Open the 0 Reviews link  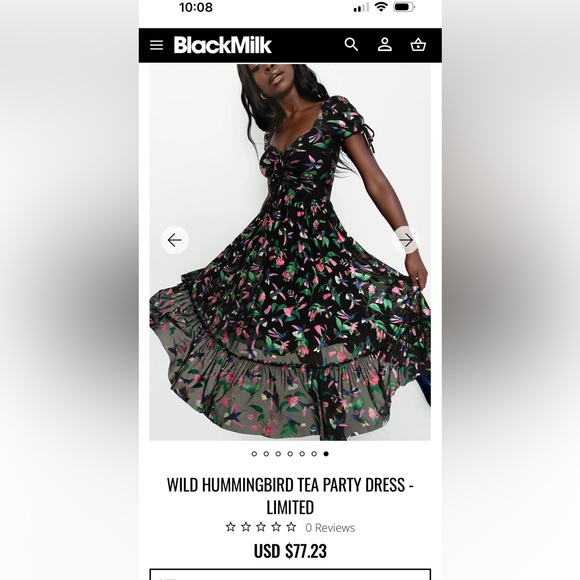click(330, 527)
